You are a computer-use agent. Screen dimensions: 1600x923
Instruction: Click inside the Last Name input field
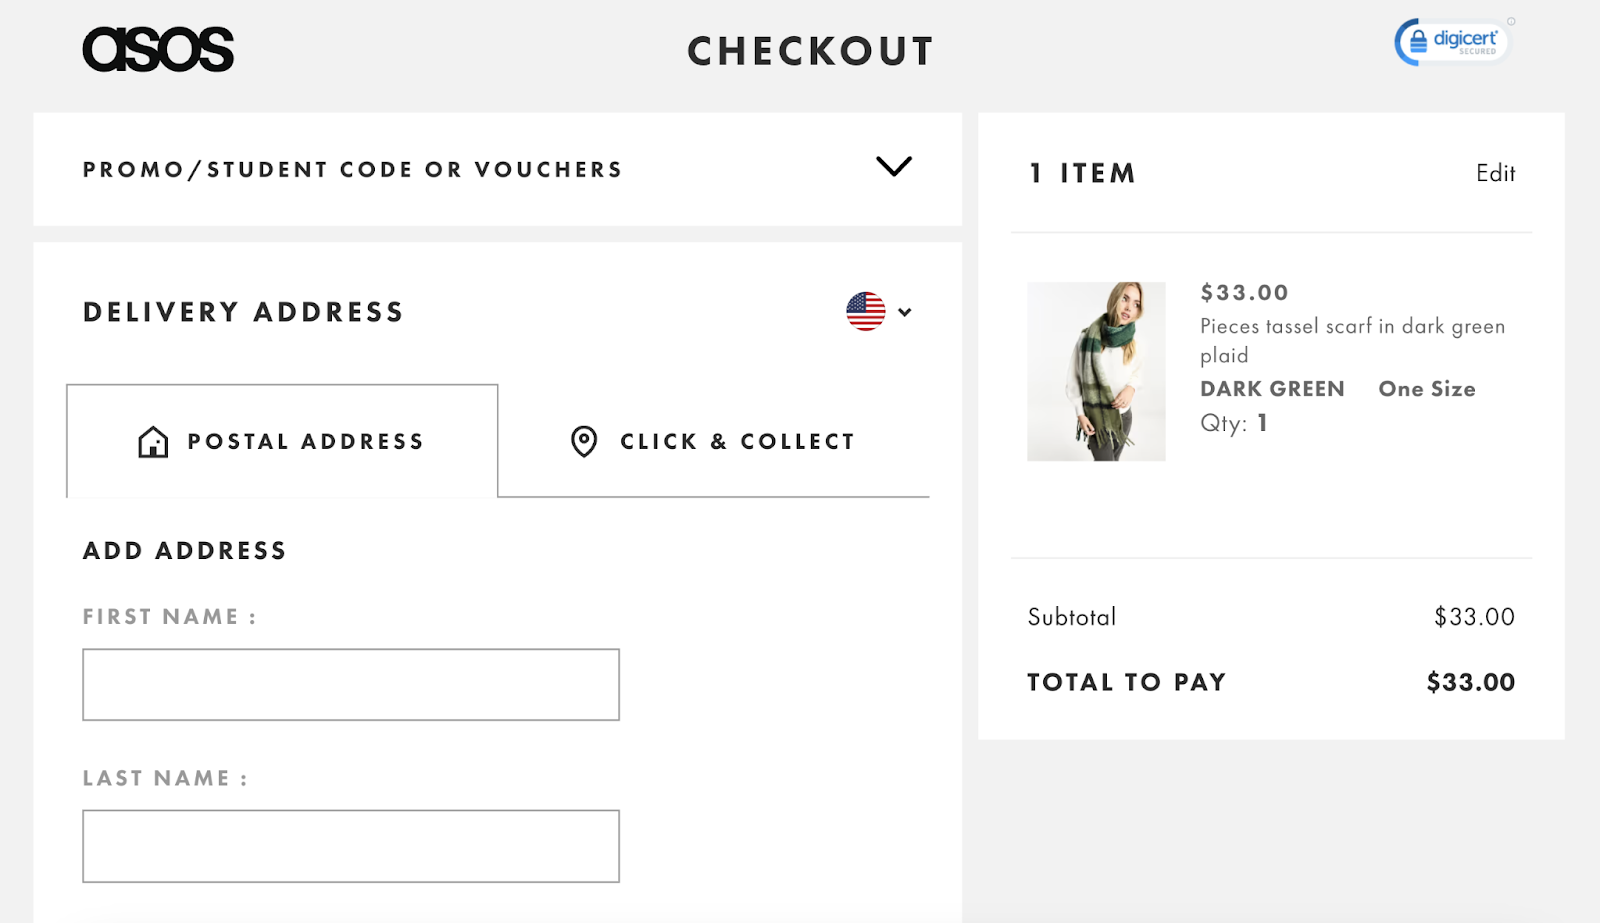coord(350,845)
